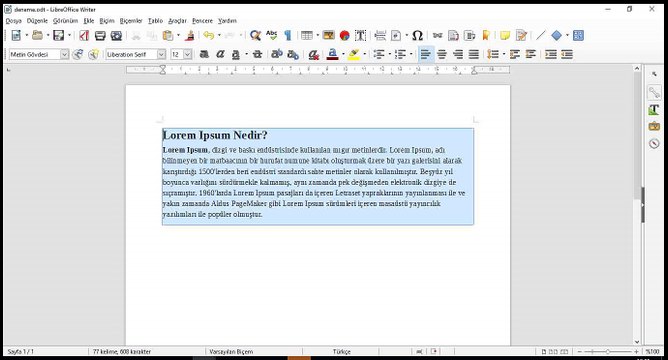Open the font color dropdown arrow
The height and width of the screenshot is (360, 668).
[x=343, y=54]
